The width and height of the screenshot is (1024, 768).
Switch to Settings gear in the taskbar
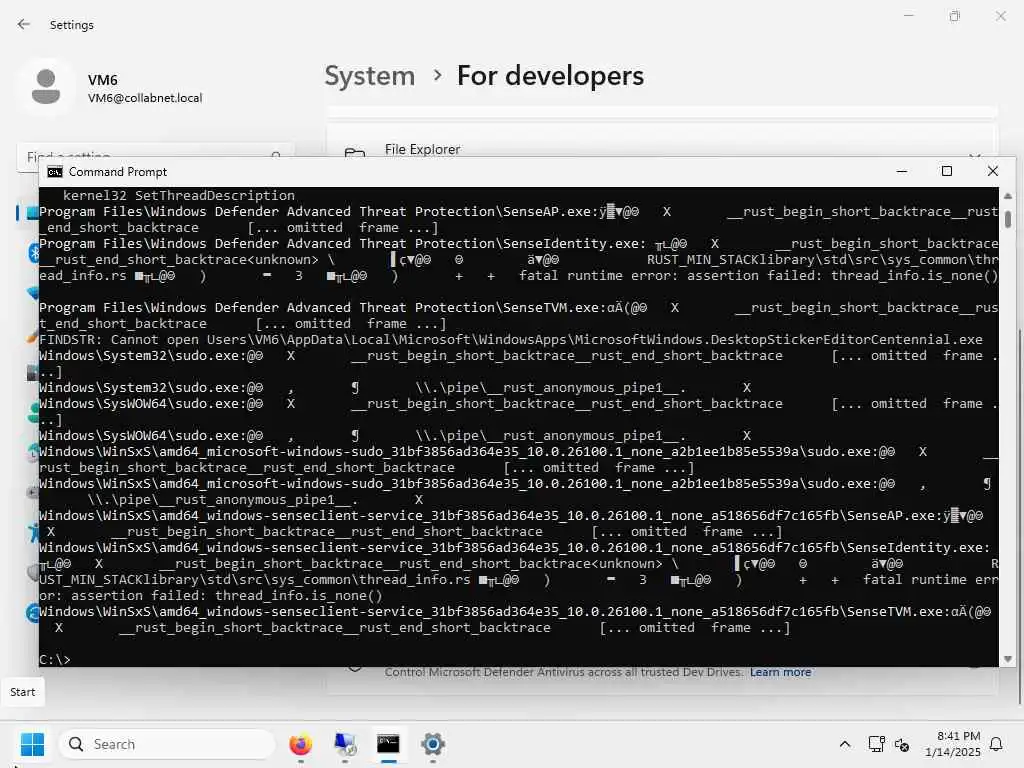[432, 744]
